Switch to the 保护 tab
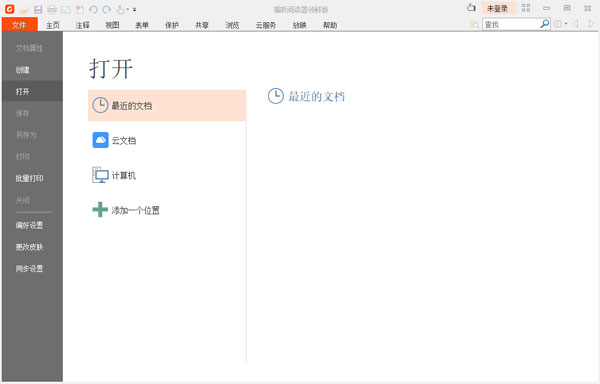Screen dimensions: 600x384 pyautogui.click(x=172, y=25)
